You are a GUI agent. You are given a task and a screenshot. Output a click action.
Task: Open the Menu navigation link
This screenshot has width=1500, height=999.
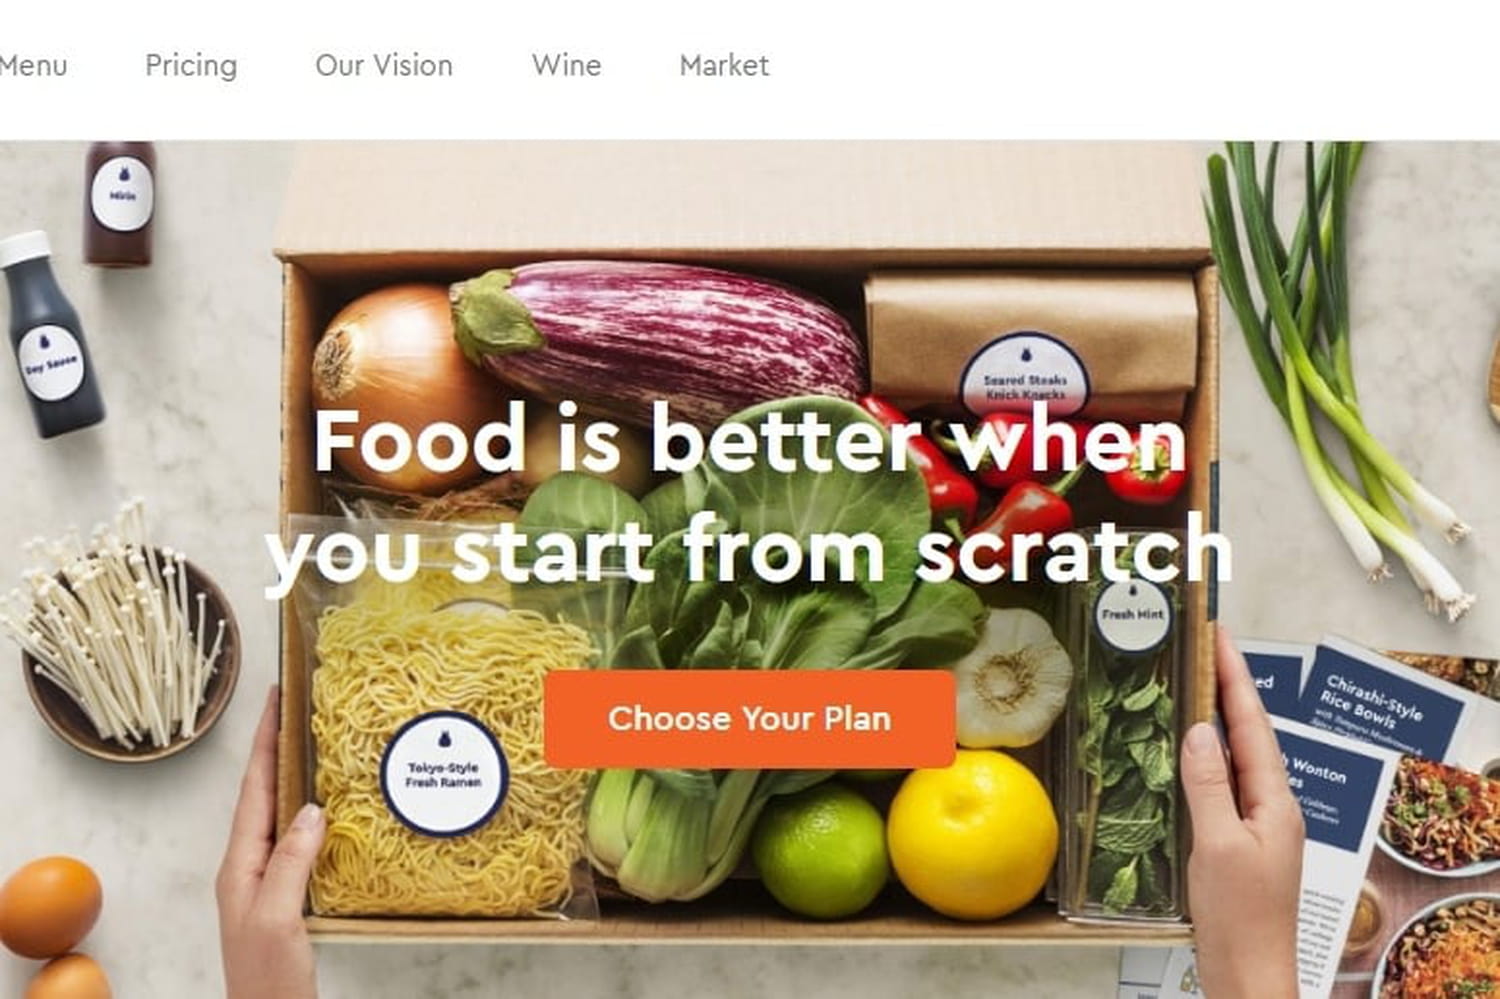pyautogui.click(x=32, y=66)
